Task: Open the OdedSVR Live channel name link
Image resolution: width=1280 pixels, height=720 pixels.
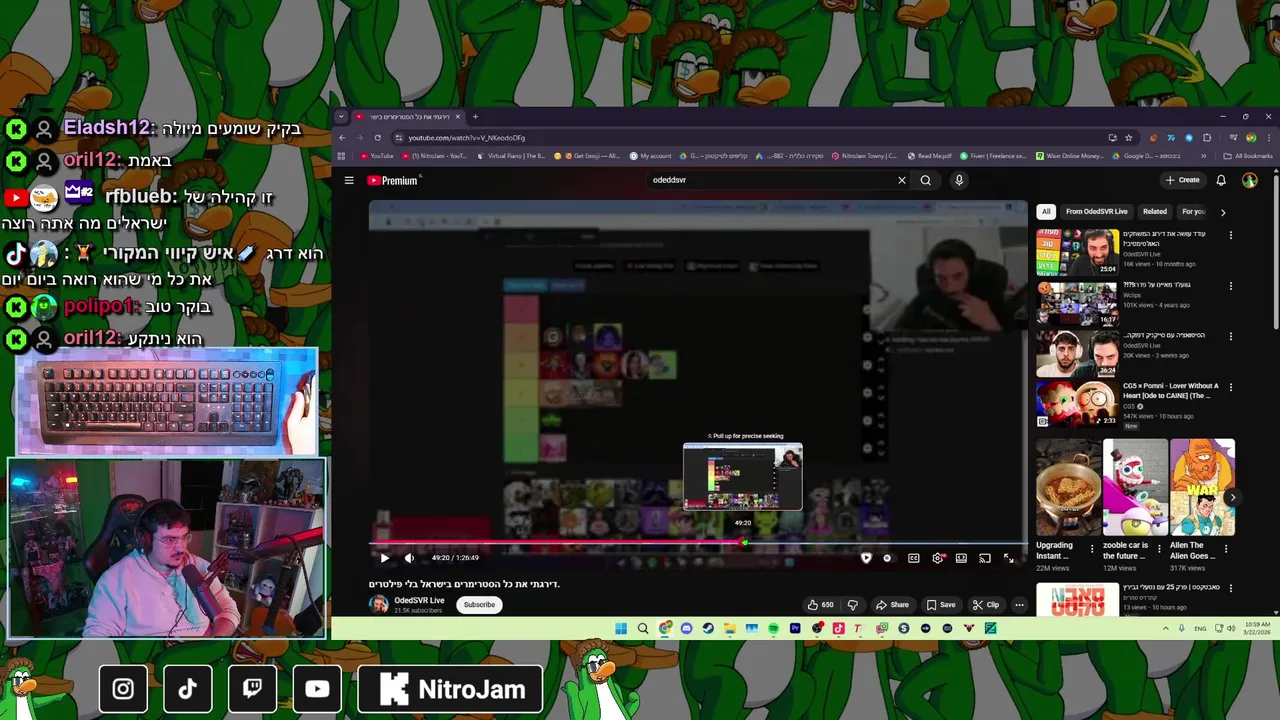Action: [x=419, y=600]
